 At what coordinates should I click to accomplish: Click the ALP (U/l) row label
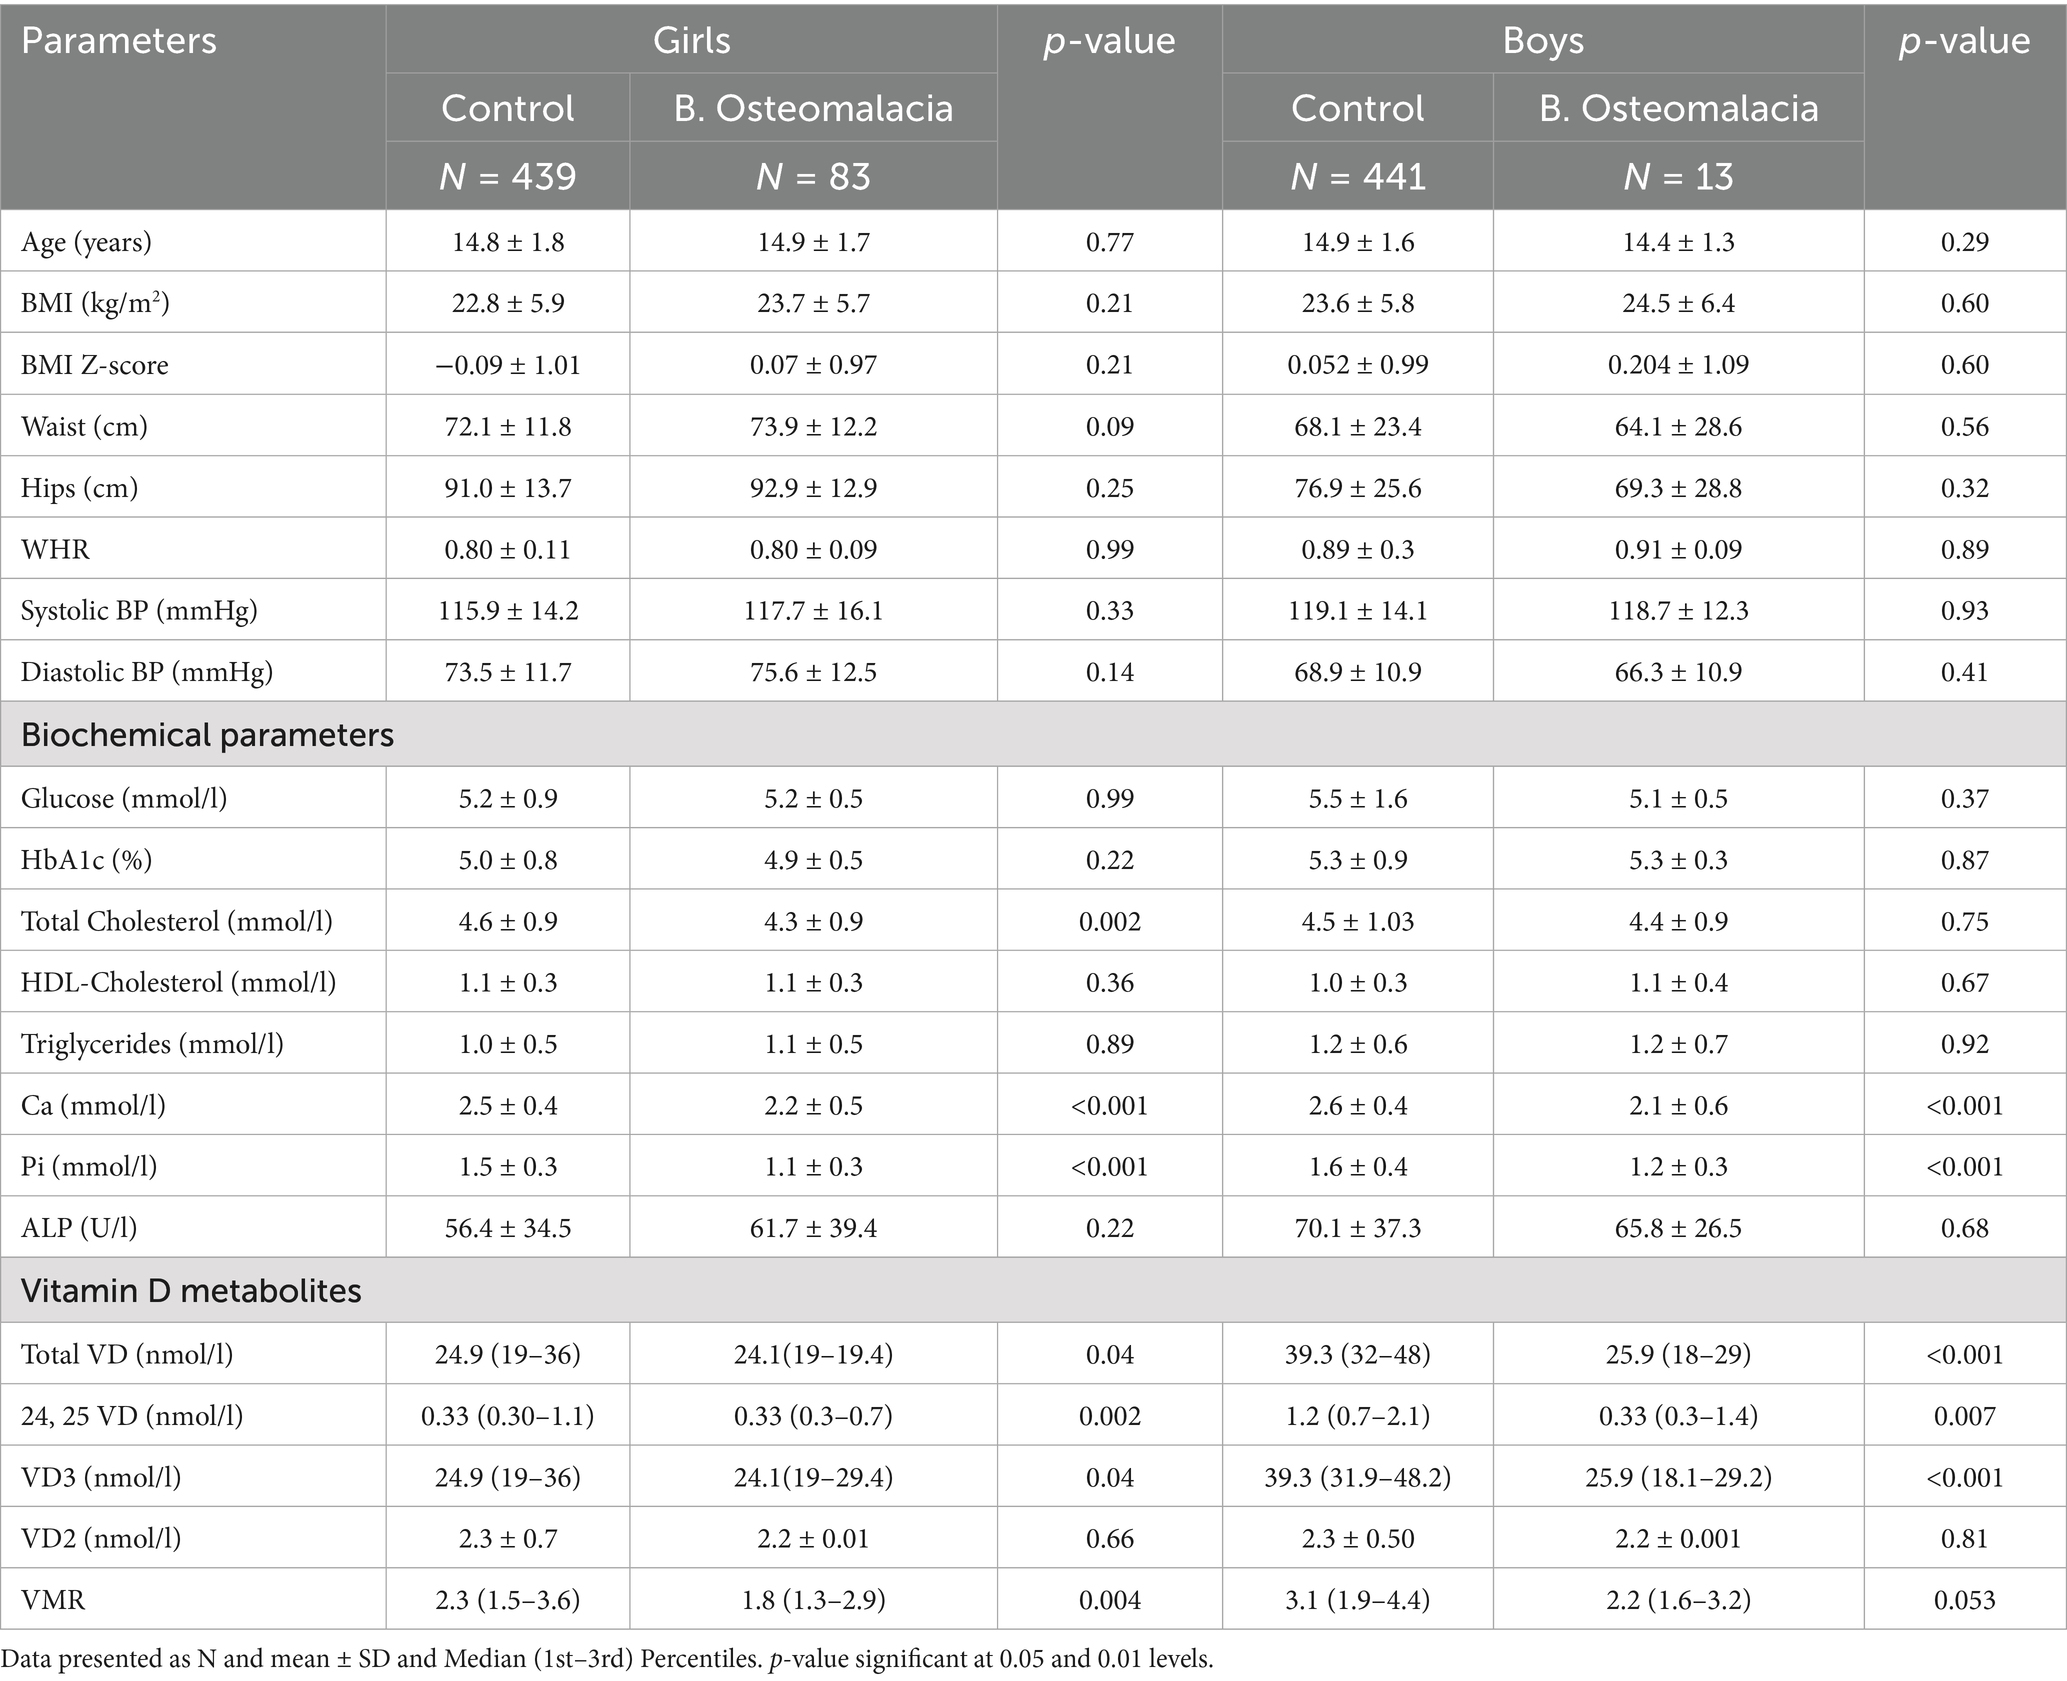79,1228
